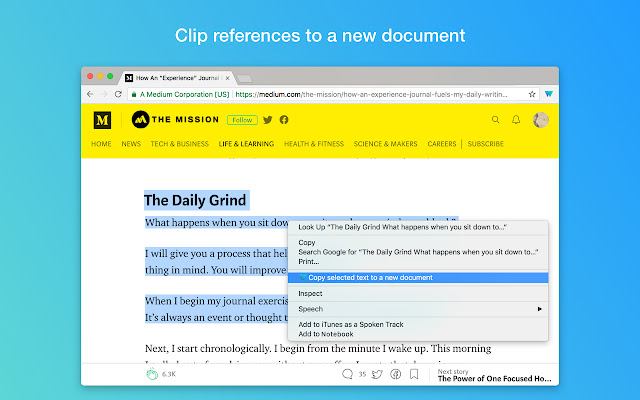Viewport: 640px width, 400px height.
Task: Open responses via comment bubble icon
Action: [x=347, y=374]
